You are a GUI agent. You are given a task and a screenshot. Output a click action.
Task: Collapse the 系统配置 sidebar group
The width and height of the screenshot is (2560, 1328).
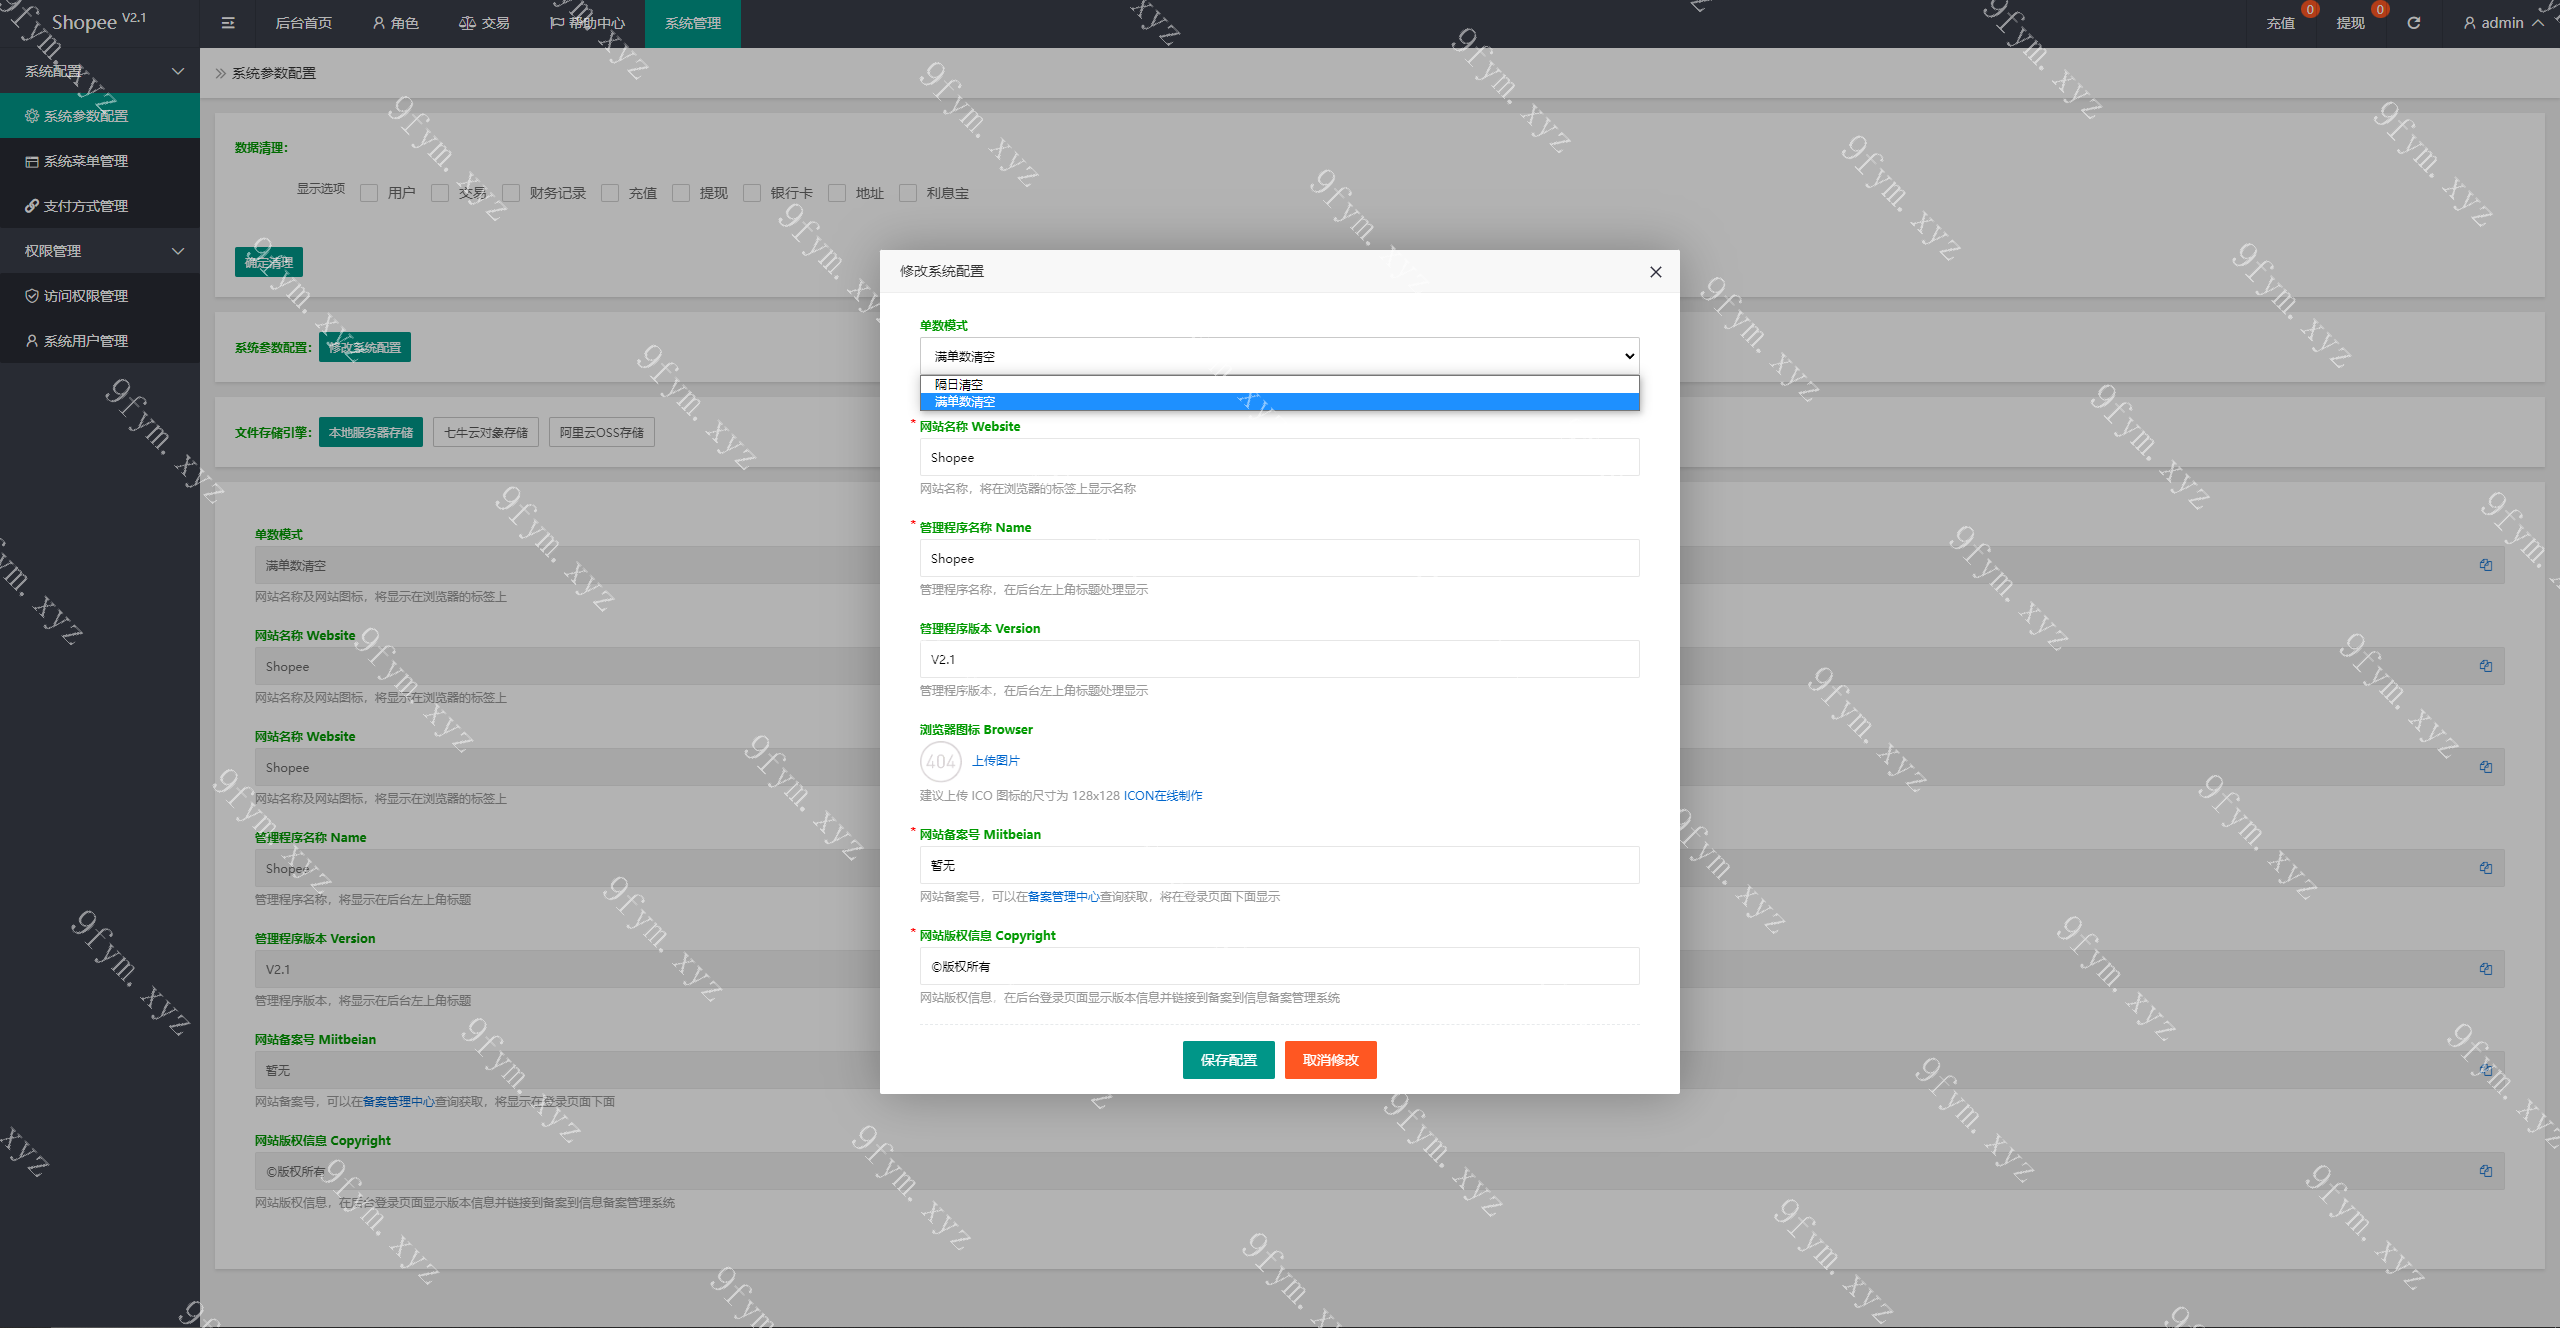click(x=100, y=71)
